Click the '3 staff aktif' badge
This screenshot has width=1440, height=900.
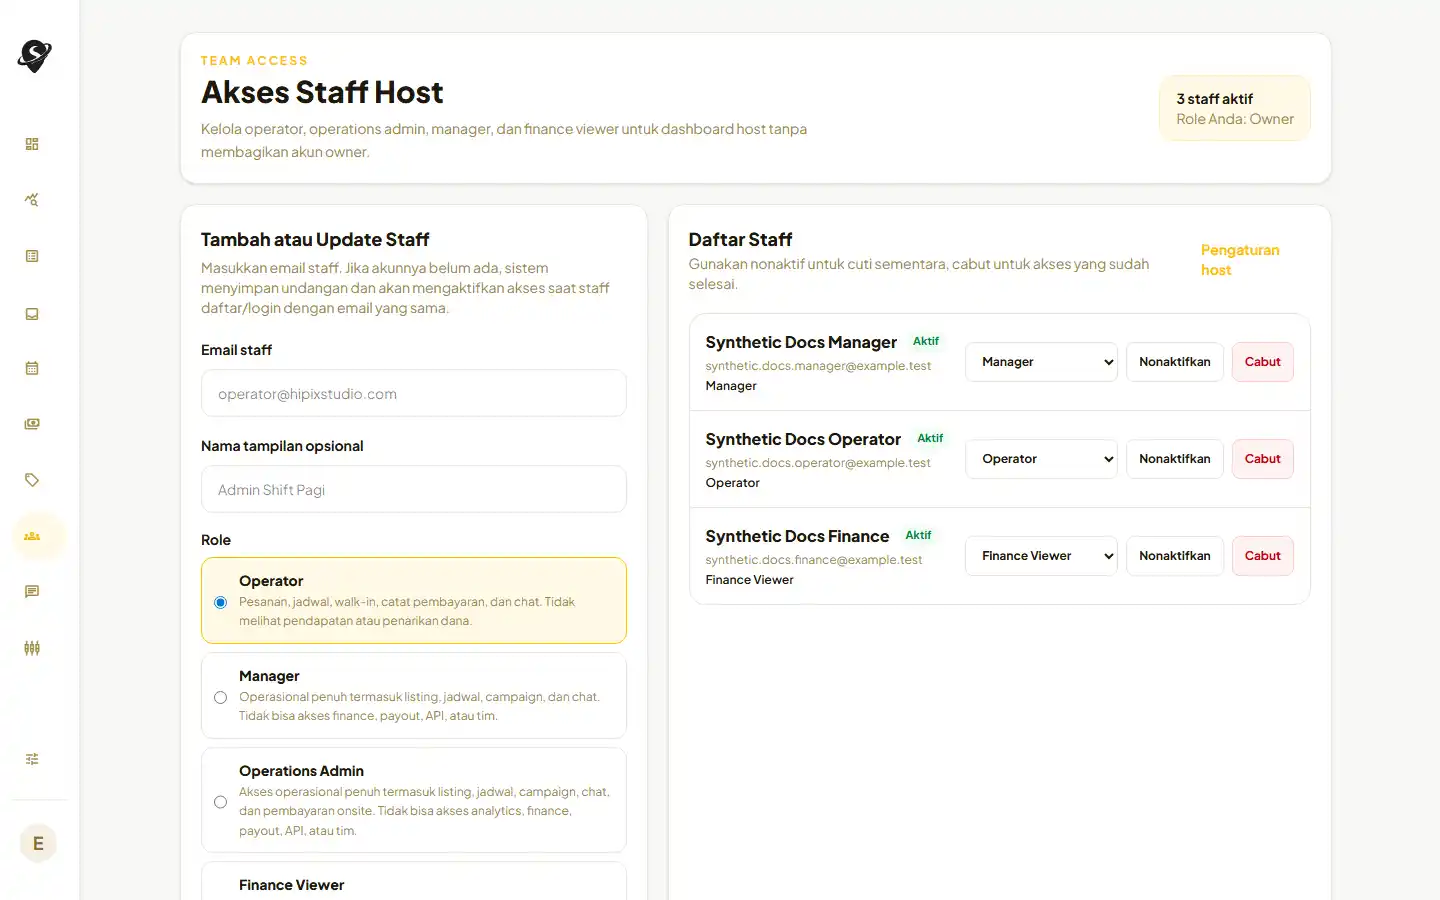[x=1235, y=108]
